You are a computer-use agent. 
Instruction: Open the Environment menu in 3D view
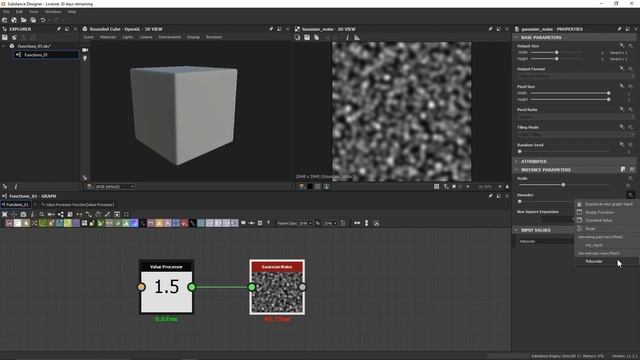tap(169, 37)
